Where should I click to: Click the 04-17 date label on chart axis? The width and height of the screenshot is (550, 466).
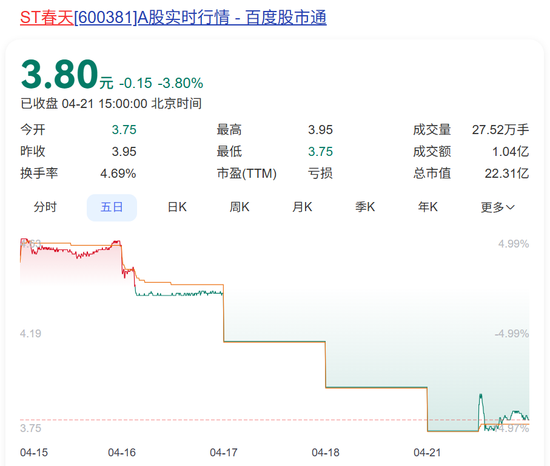pos(223,453)
